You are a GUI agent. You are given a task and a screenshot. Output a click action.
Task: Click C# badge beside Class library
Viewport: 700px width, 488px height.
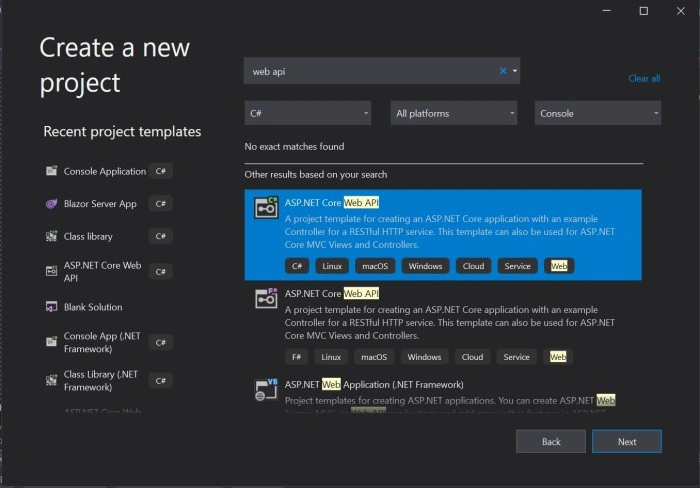pyautogui.click(x=161, y=236)
